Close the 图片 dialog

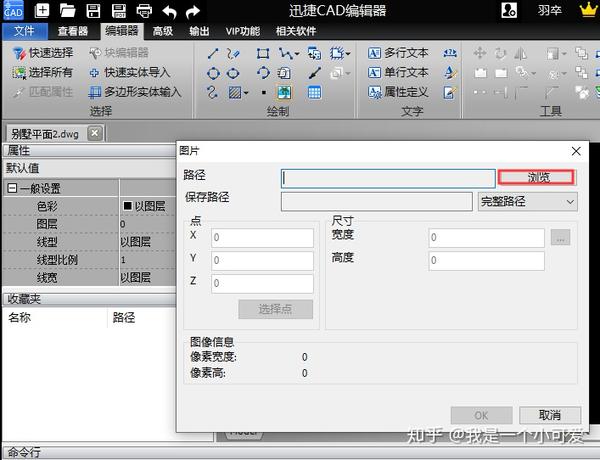(x=576, y=151)
